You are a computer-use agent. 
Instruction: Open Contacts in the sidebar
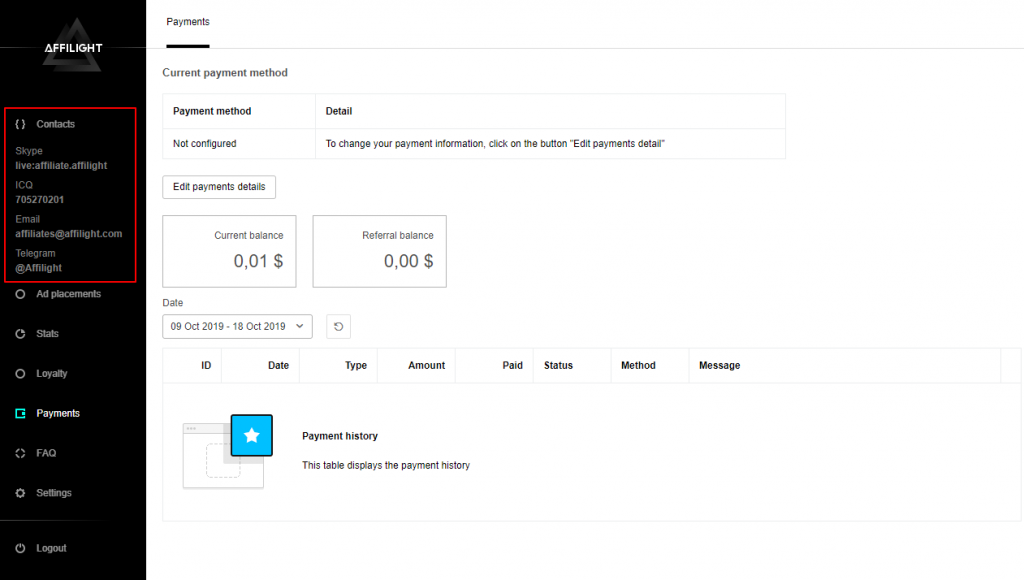click(x=56, y=124)
